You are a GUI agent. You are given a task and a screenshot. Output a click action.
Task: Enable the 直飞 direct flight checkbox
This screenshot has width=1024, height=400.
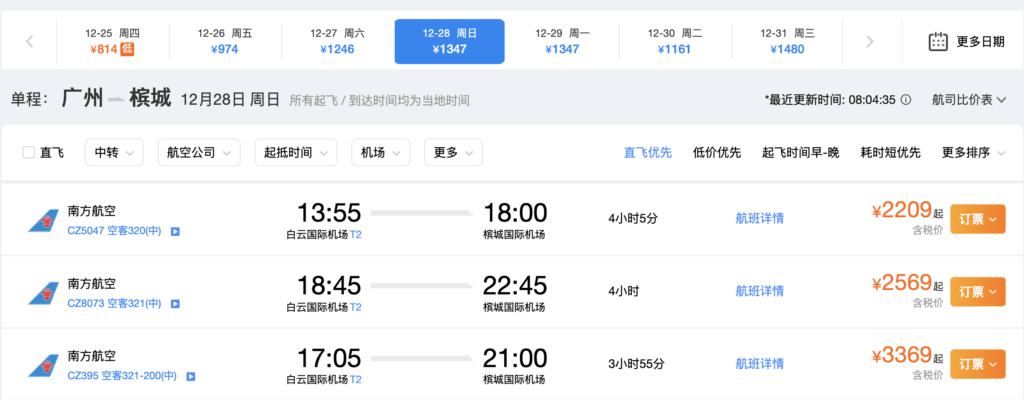tap(29, 152)
